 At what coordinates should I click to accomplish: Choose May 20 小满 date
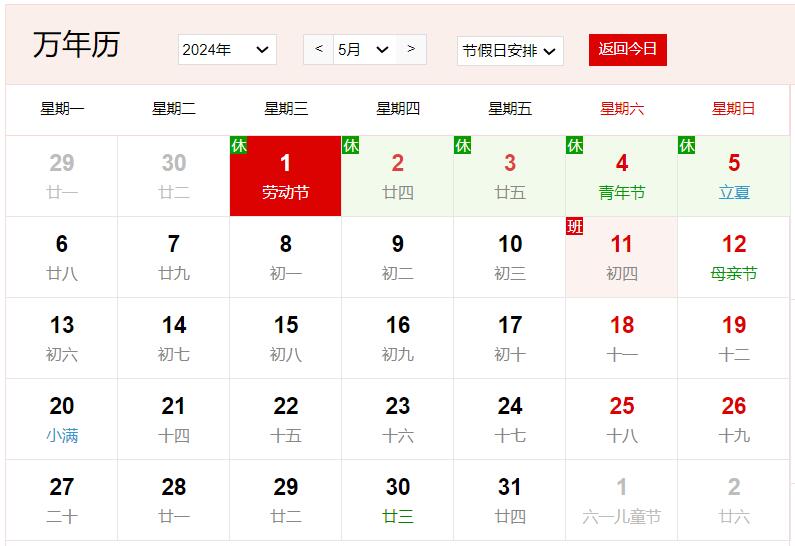point(62,419)
